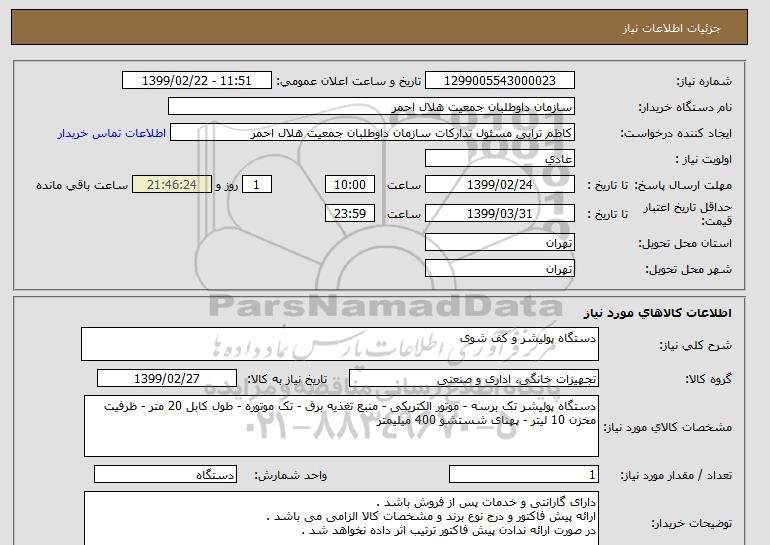Click the need date field 1399/02/27

point(167,379)
